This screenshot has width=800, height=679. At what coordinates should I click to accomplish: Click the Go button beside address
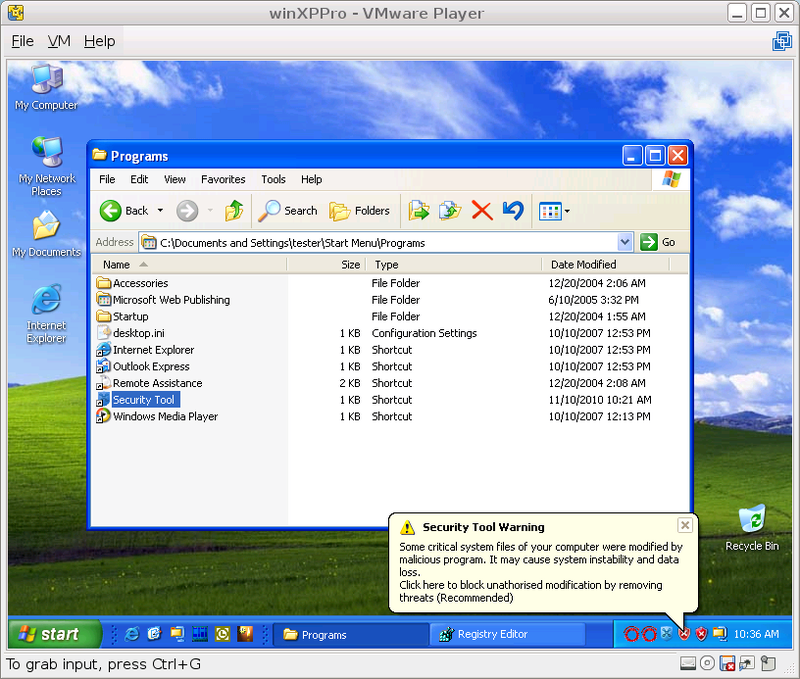tap(658, 242)
